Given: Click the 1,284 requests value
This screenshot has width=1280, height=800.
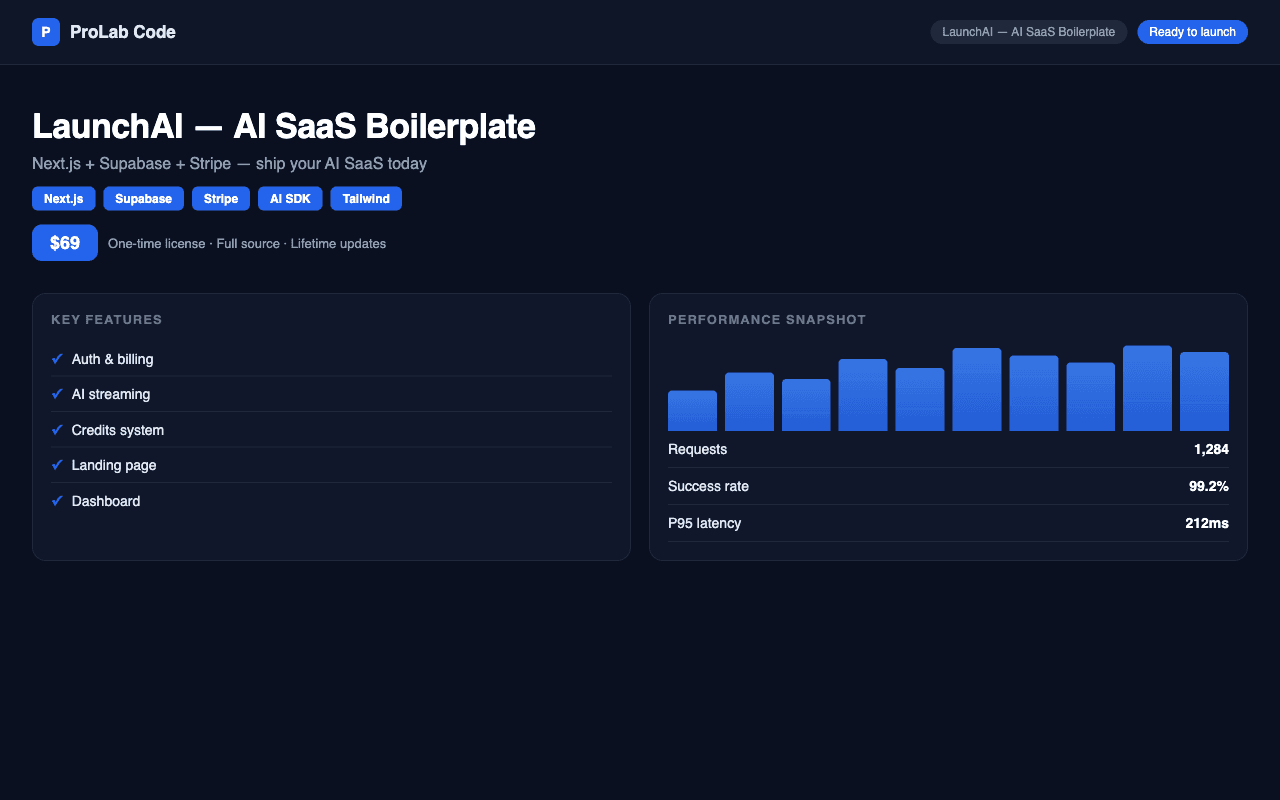Looking at the screenshot, I should (x=1211, y=450).
